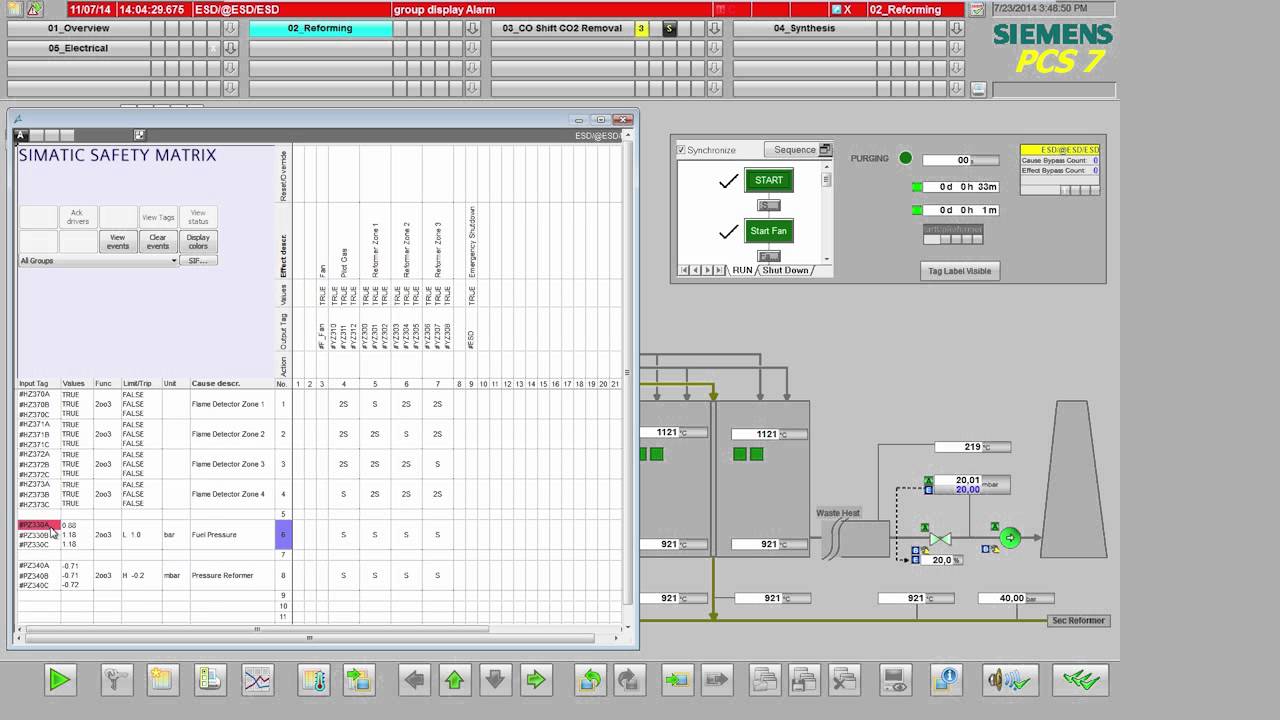Click the information icon in bottom toolbar
Viewport: 1280px width, 720px height.
[946, 680]
